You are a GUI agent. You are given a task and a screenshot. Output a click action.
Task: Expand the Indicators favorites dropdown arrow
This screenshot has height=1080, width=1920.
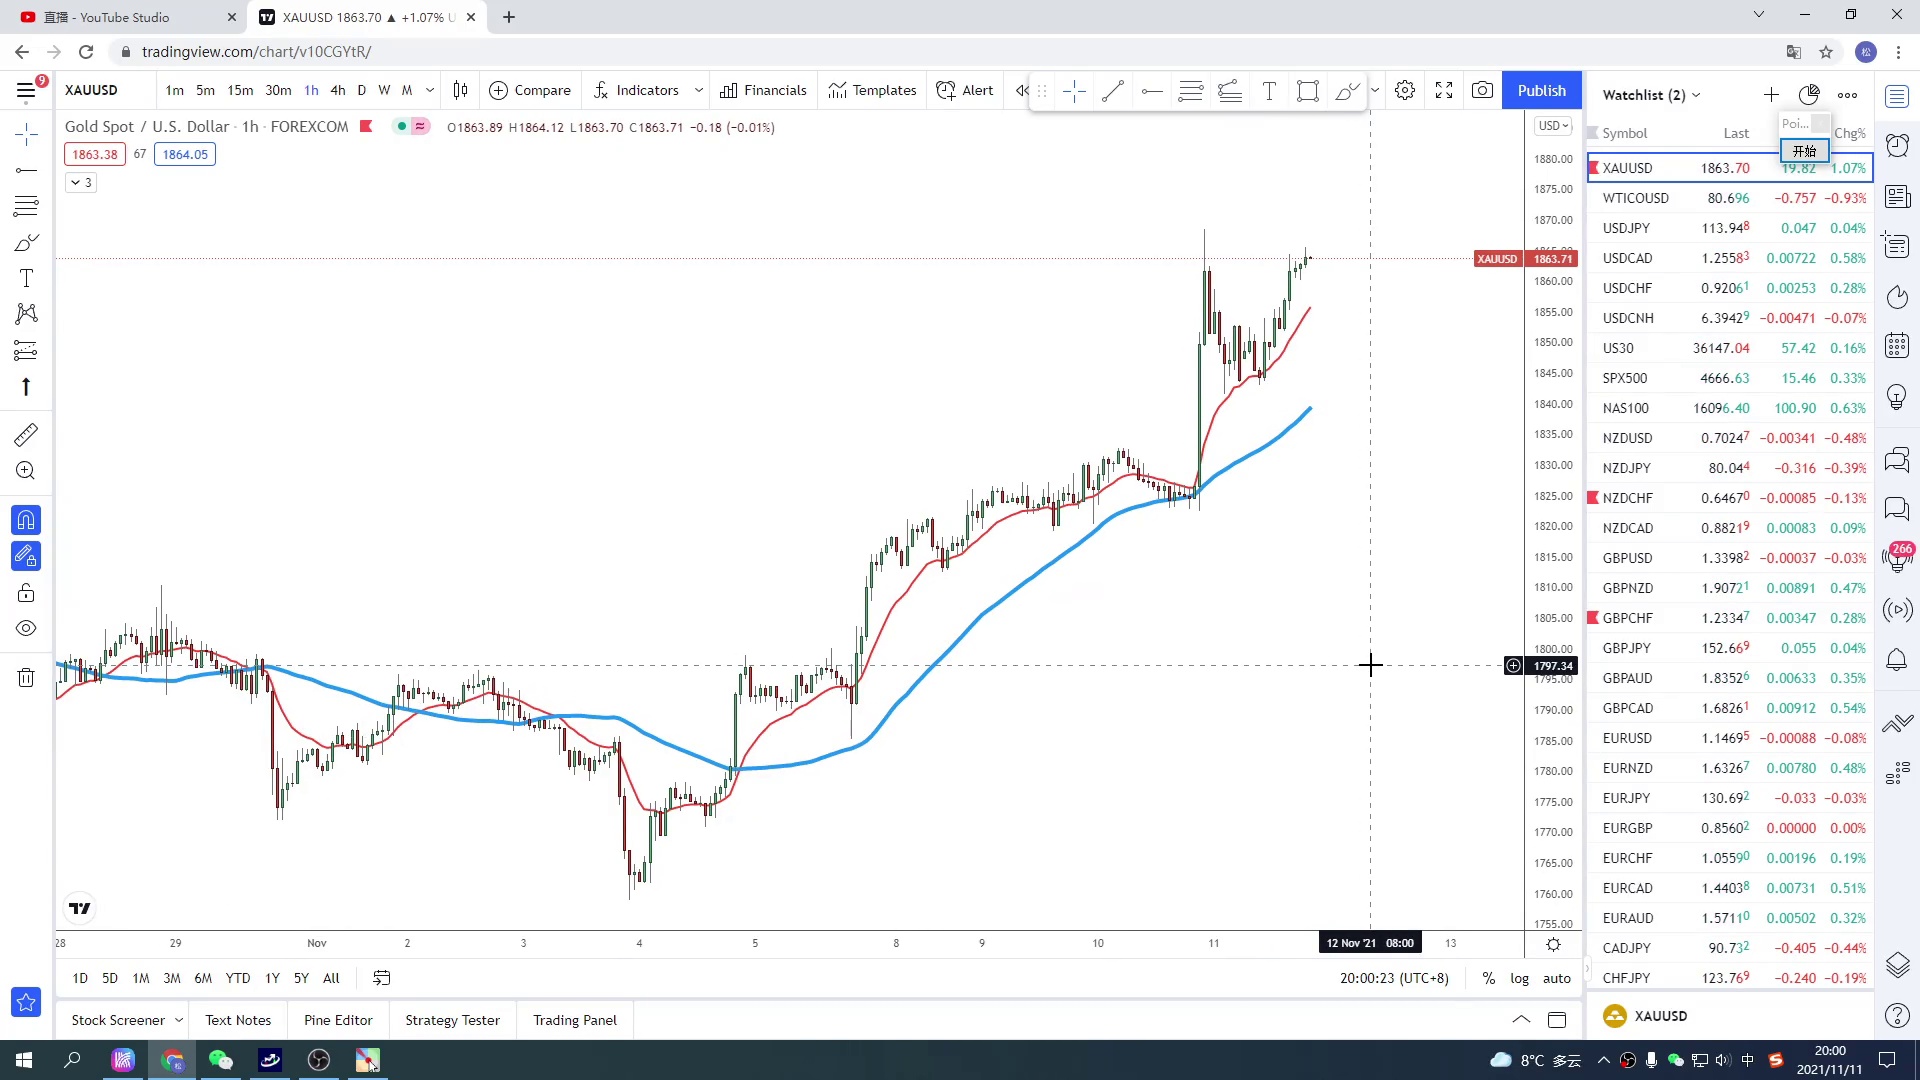click(x=698, y=90)
